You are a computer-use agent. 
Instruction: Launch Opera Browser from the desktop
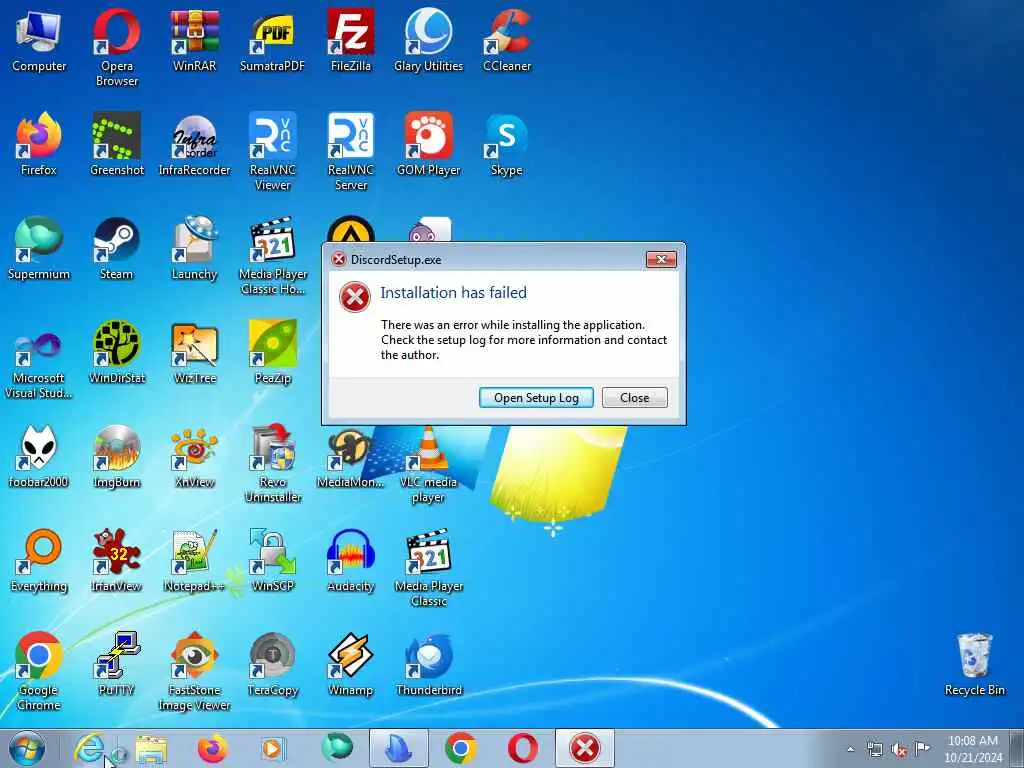[x=116, y=47]
